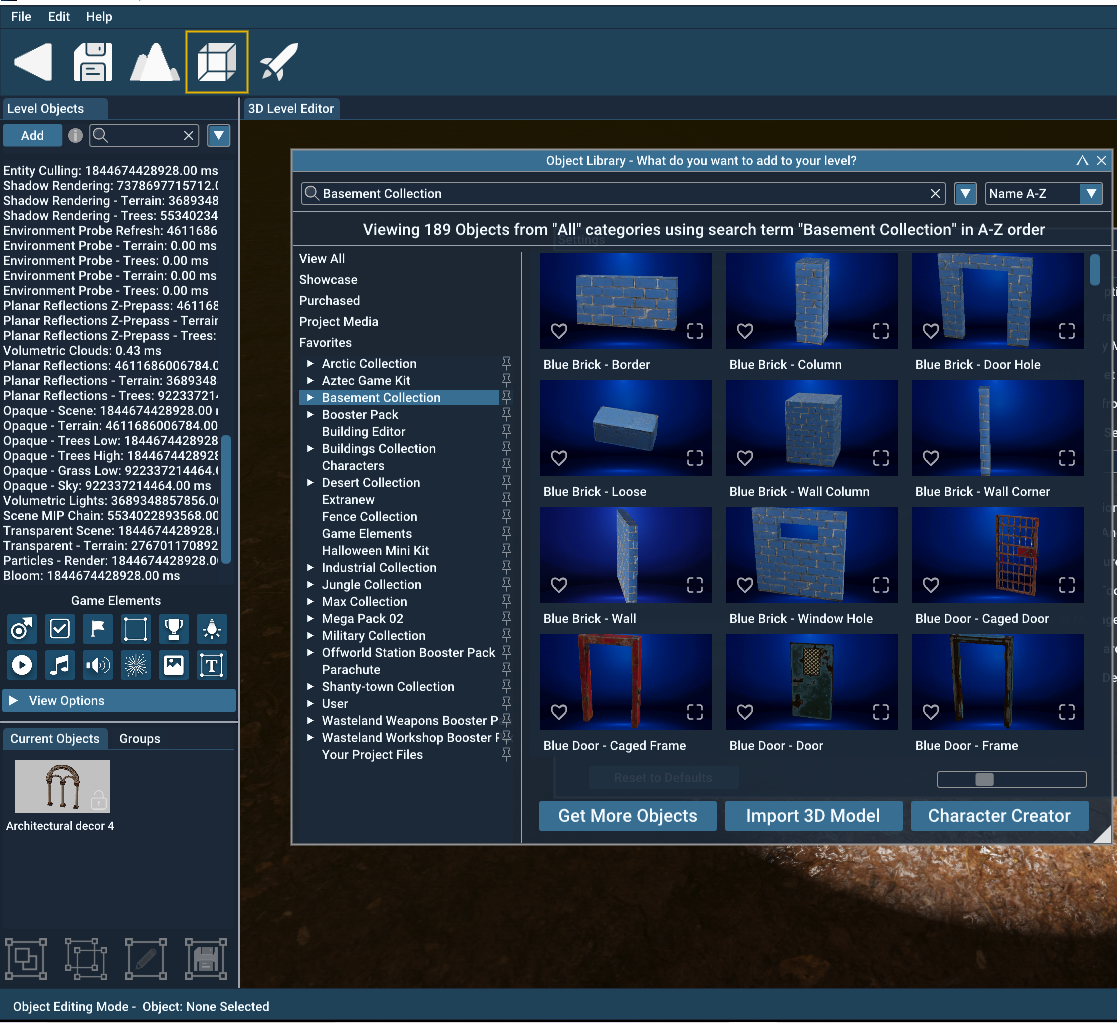Favorite the Blue Brick - Border object
This screenshot has width=1117, height=1023.
(558, 331)
